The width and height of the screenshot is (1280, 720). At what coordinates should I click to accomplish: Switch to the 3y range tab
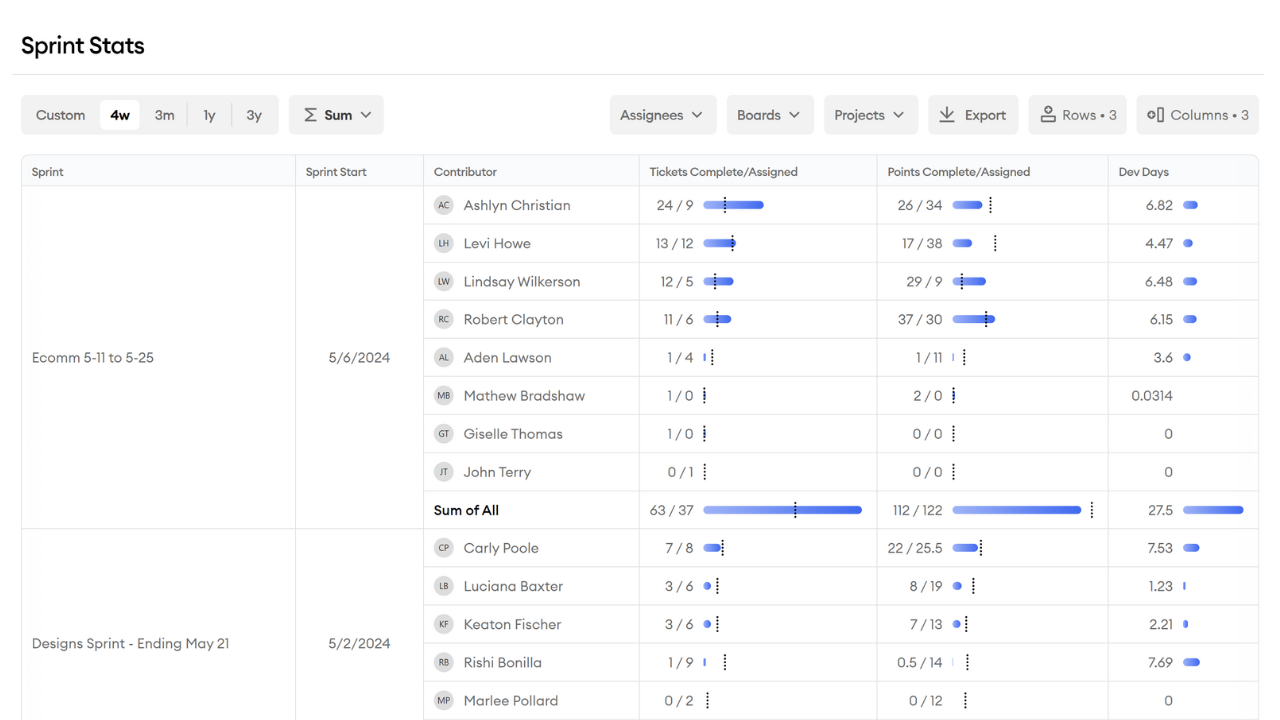coord(254,115)
